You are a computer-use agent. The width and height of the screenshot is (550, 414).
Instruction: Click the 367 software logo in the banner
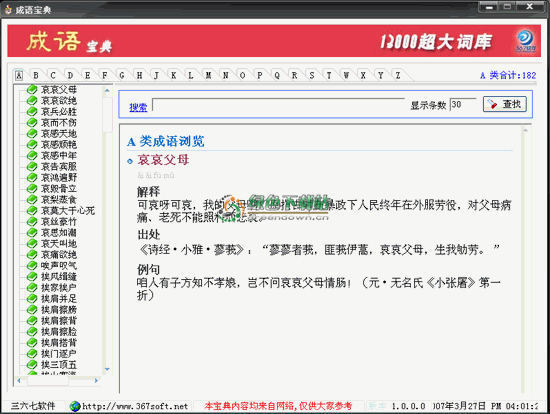[x=525, y=41]
